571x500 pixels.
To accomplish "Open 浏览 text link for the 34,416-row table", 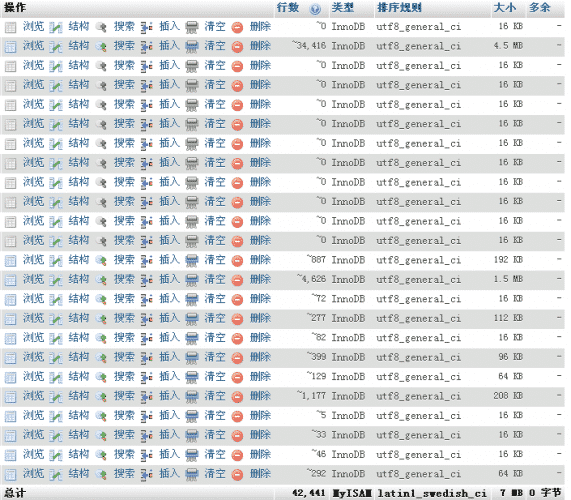I will tap(34, 46).
